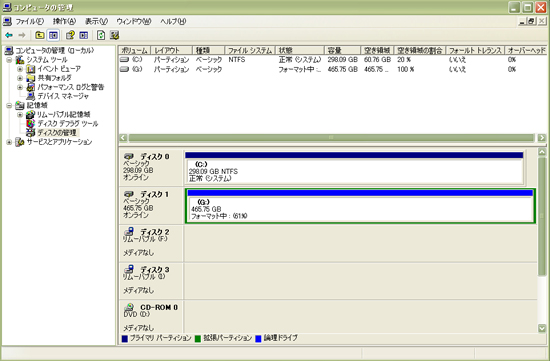This screenshot has width=550, height=361.
Task: Sort by the 状態 column header
Action: [300, 50]
